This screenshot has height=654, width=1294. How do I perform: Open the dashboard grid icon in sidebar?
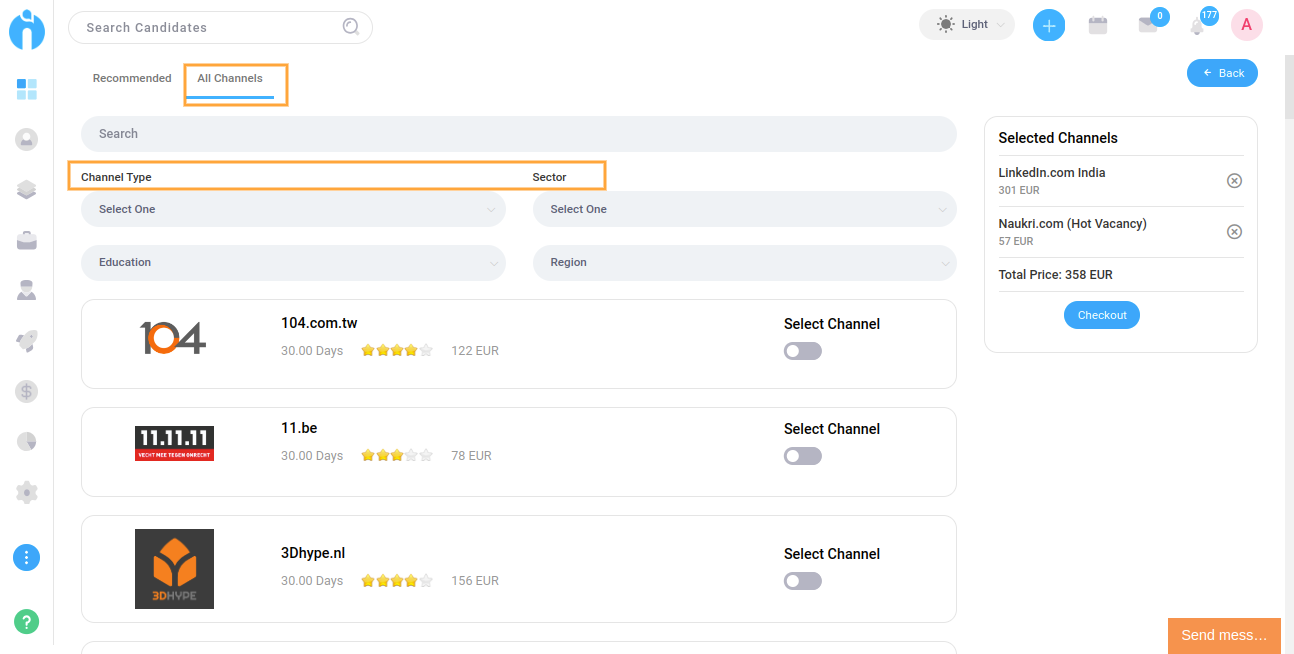click(x=27, y=89)
